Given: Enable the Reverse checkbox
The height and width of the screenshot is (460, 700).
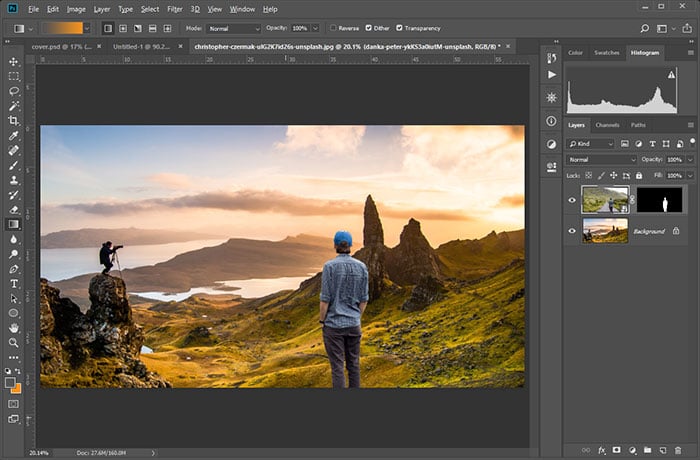Looking at the screenshot, I should (333, 28).
